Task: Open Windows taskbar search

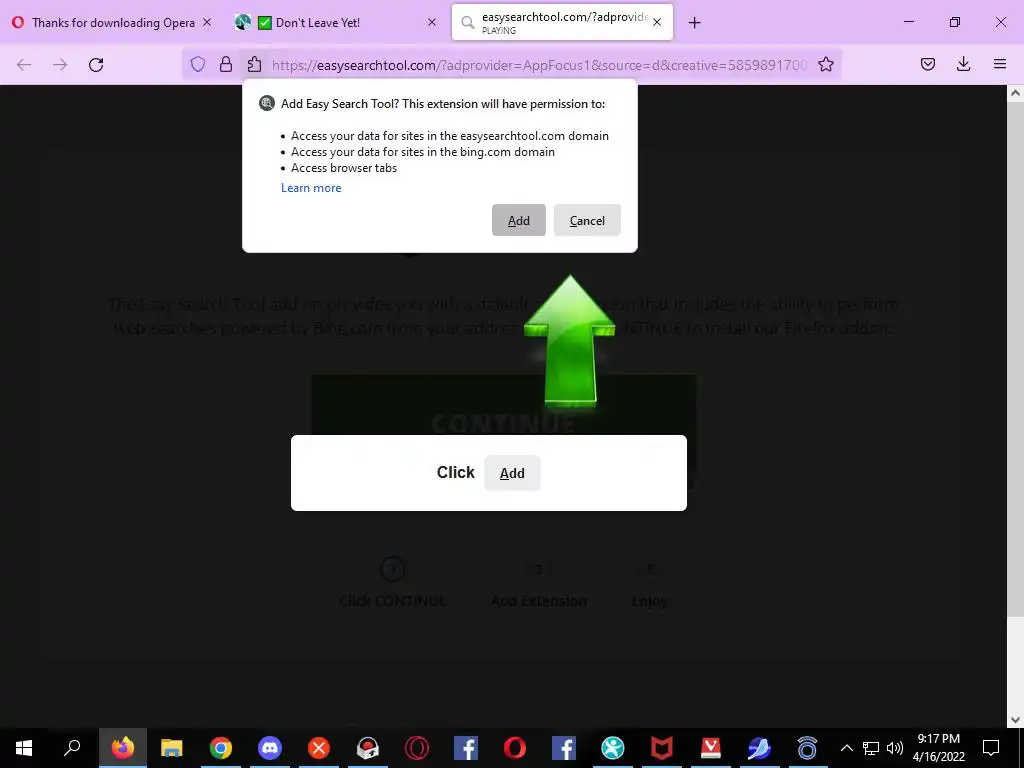Action: [x=72, y=748]
